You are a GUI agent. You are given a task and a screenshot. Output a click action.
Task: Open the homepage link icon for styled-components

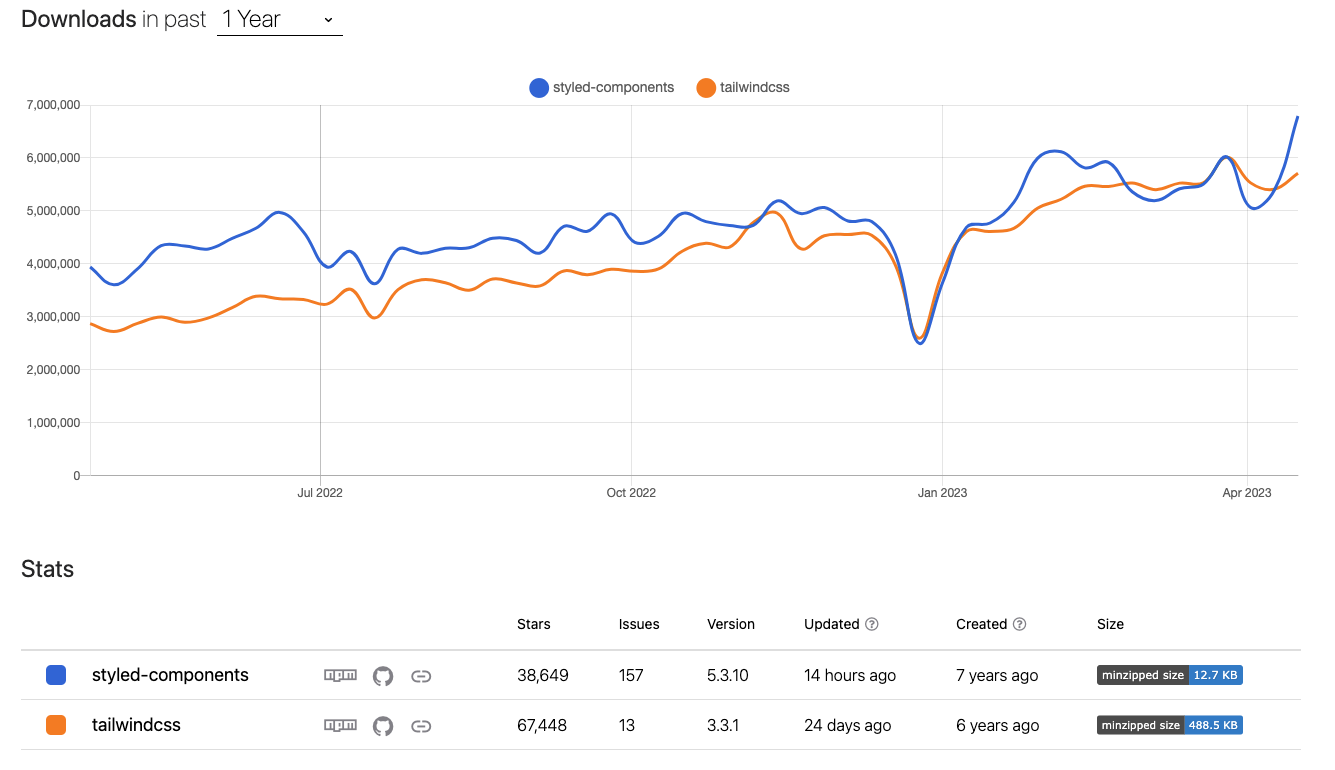click(421, 676)
